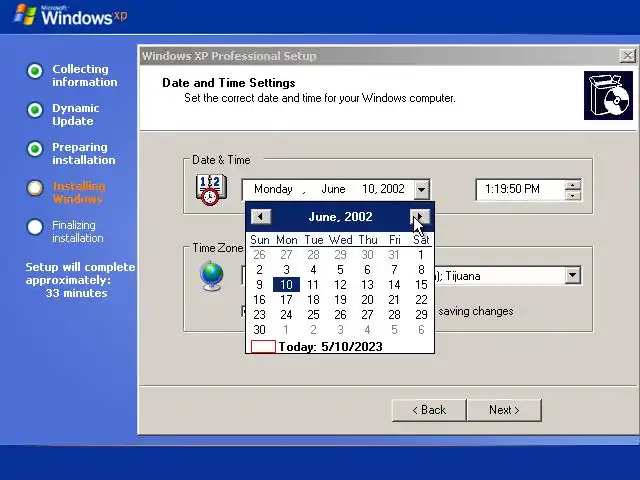Viewport: 640px width, 480px height.
Task: Select June 11 in the calendar
Action: coord(313,284)
